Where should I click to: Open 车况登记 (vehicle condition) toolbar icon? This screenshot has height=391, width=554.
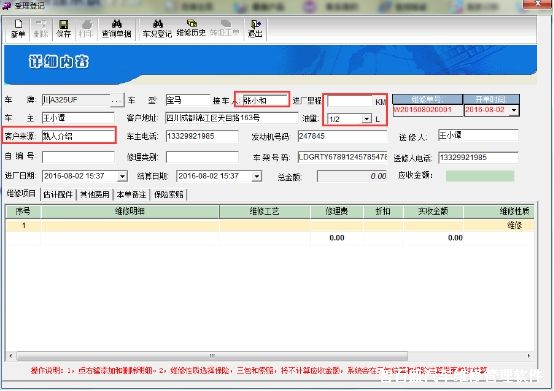click(157, 29)
